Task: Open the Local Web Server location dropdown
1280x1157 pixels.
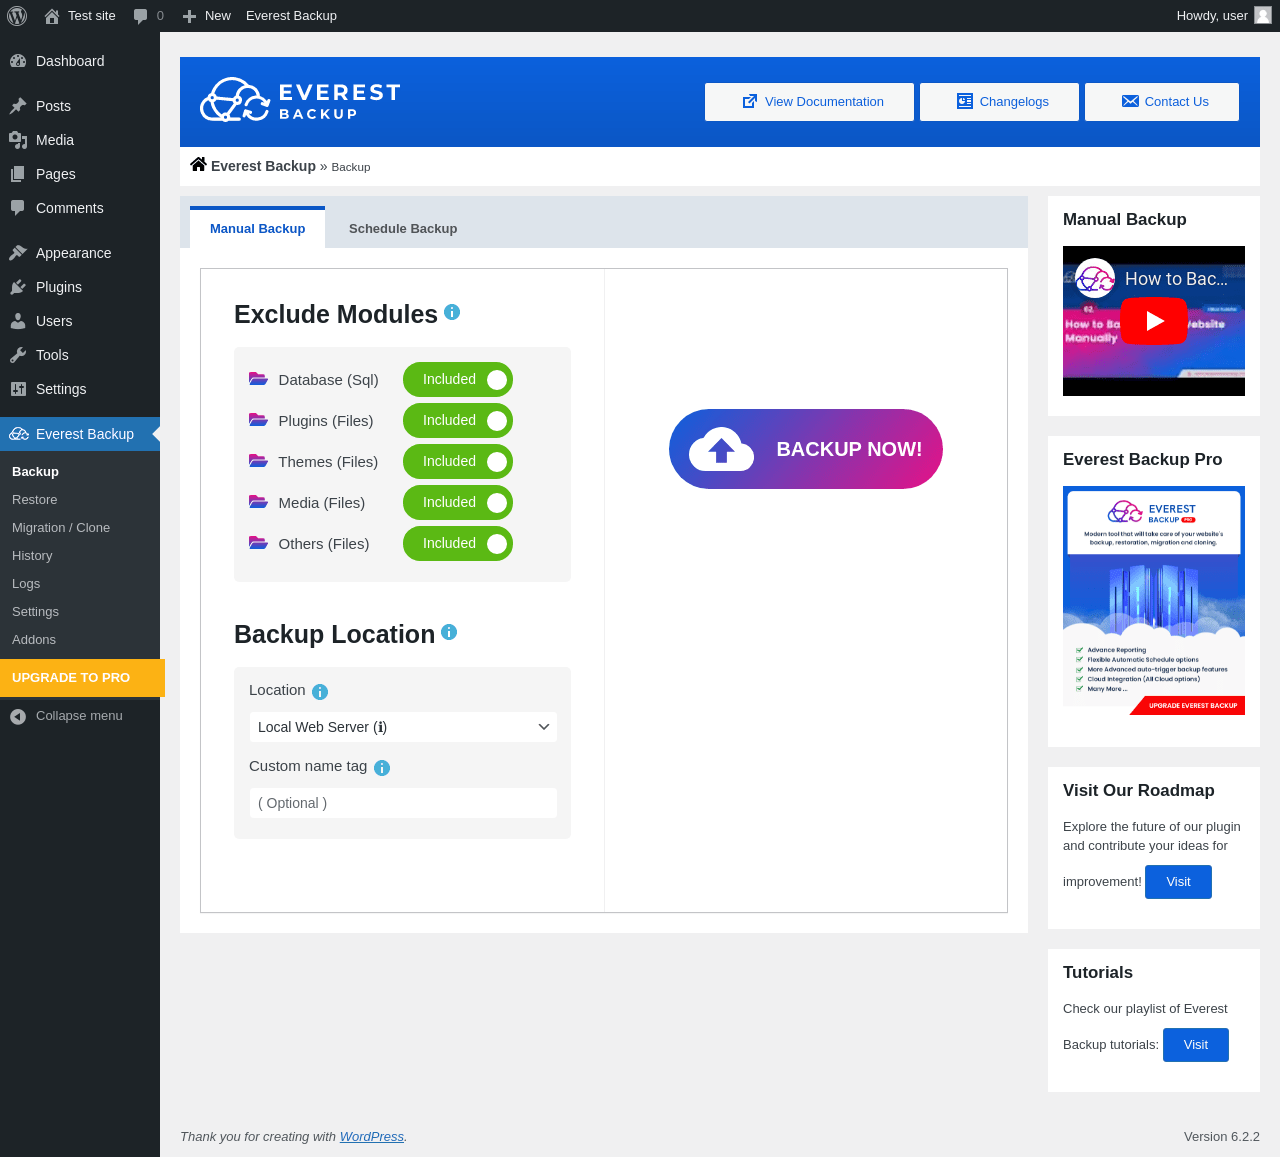Action: coord(403,727)
